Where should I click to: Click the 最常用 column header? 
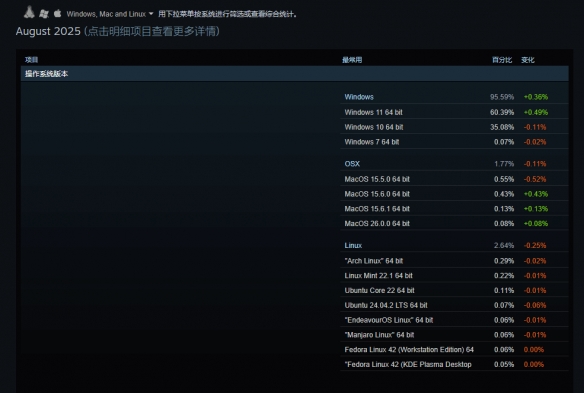pyautogui.click(x=352, y=60)
